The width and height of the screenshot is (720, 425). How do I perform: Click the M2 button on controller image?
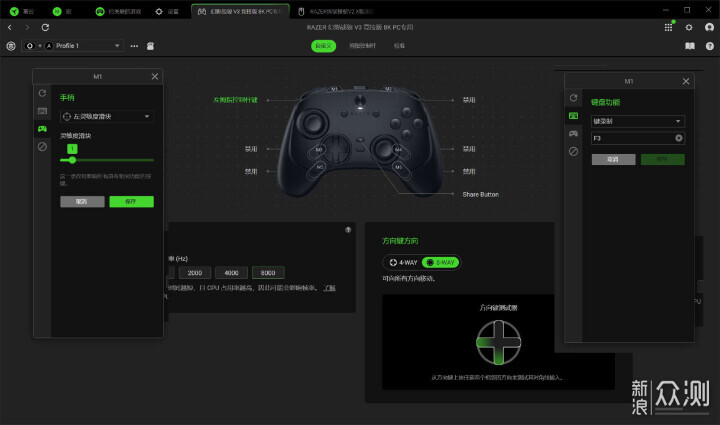pyautogui.click(x=388, y=89)
